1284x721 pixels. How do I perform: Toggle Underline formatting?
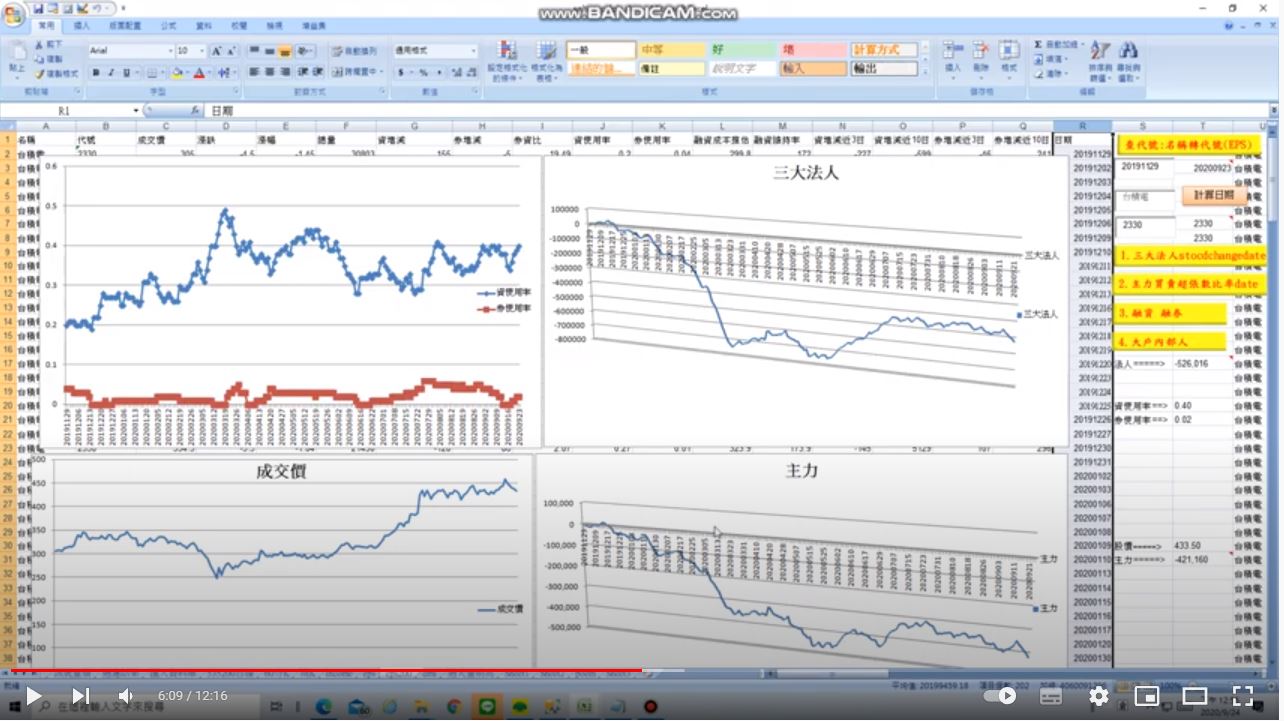[126, 73]
